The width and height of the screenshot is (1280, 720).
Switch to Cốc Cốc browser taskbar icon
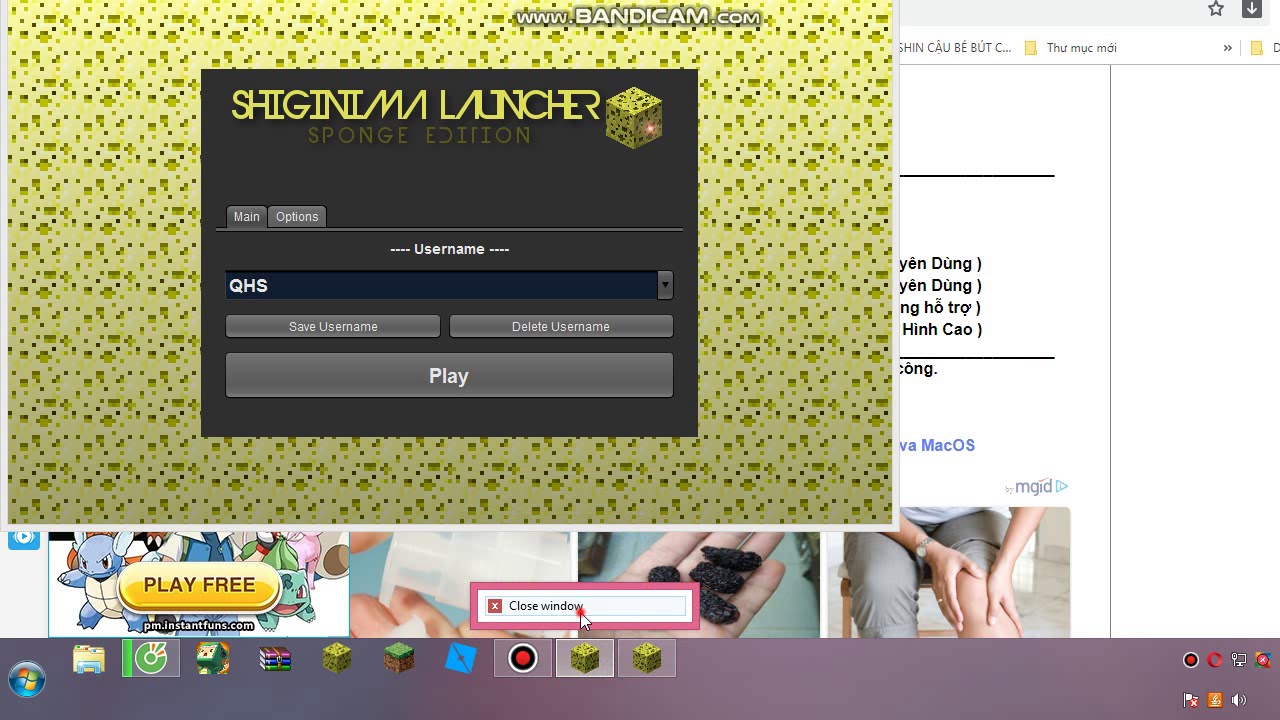pos(151,659)
